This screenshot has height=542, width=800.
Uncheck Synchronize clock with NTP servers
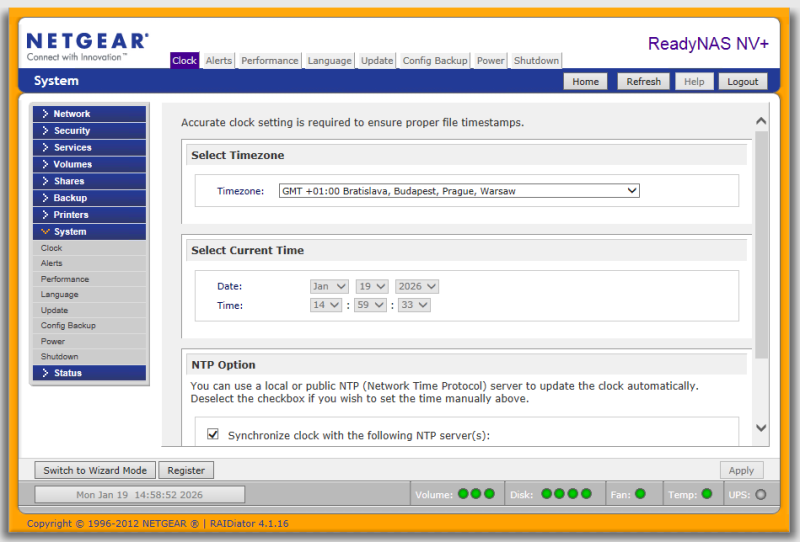coord(213,434)
